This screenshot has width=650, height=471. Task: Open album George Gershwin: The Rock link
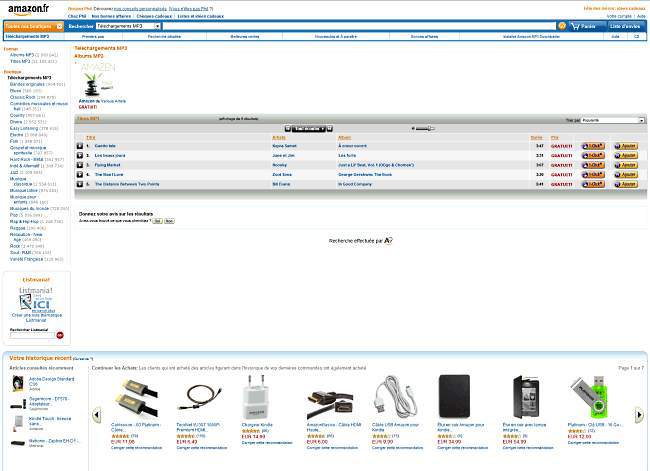click(365, 175)
